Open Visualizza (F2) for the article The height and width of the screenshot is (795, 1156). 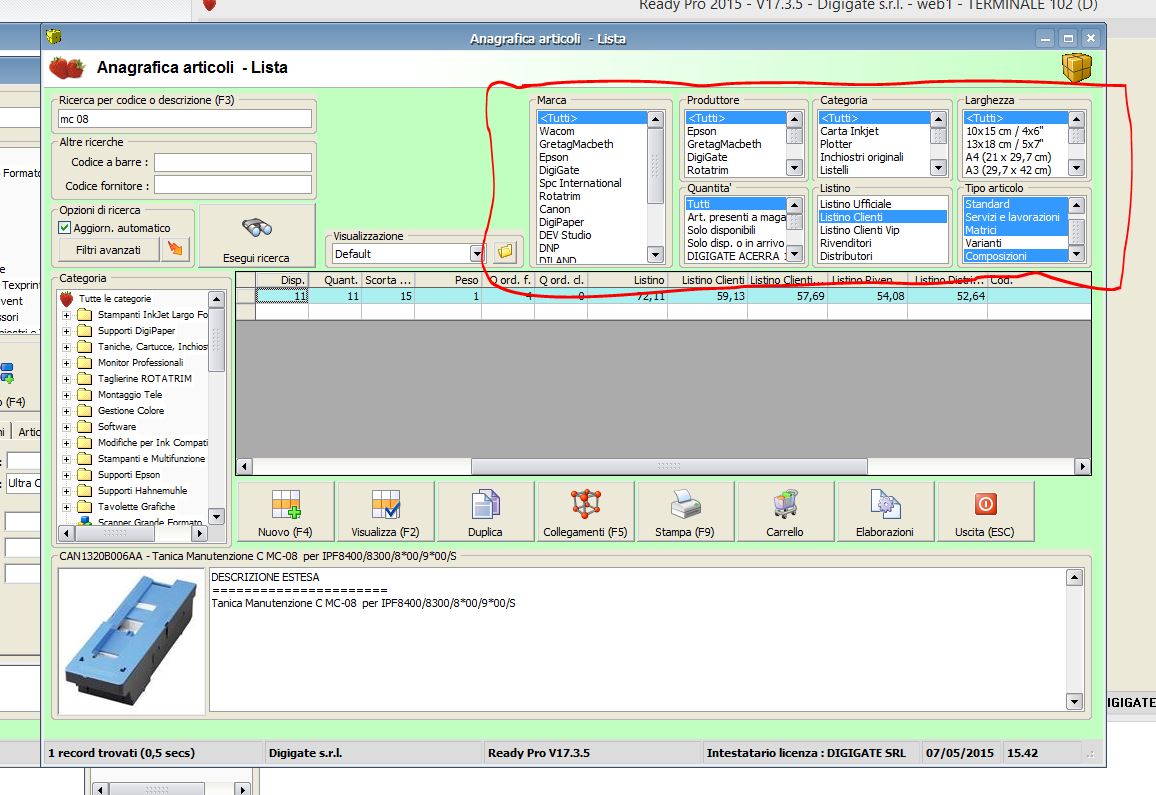pos(386,512)
